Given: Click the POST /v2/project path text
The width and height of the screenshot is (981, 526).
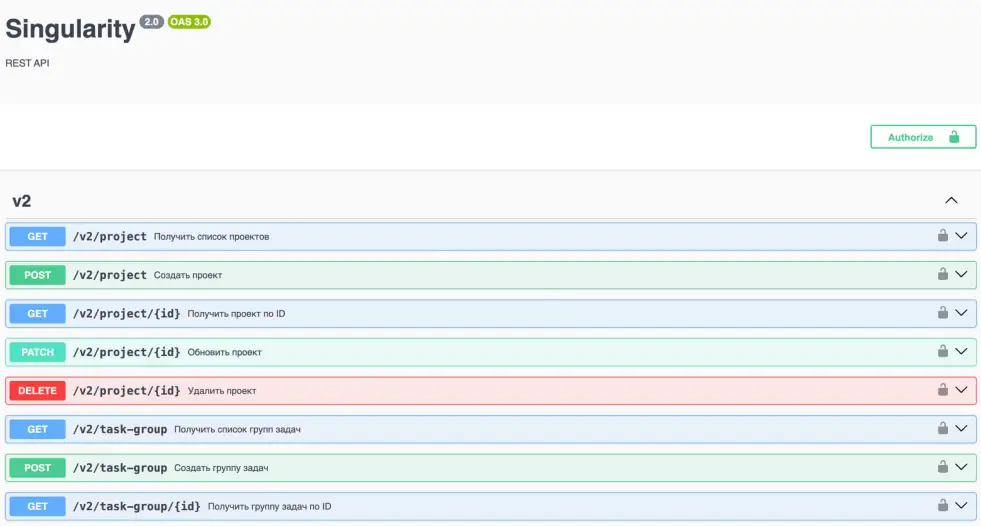Looking at the screenshot, I should pyautogui.click(x=109, y=275).
